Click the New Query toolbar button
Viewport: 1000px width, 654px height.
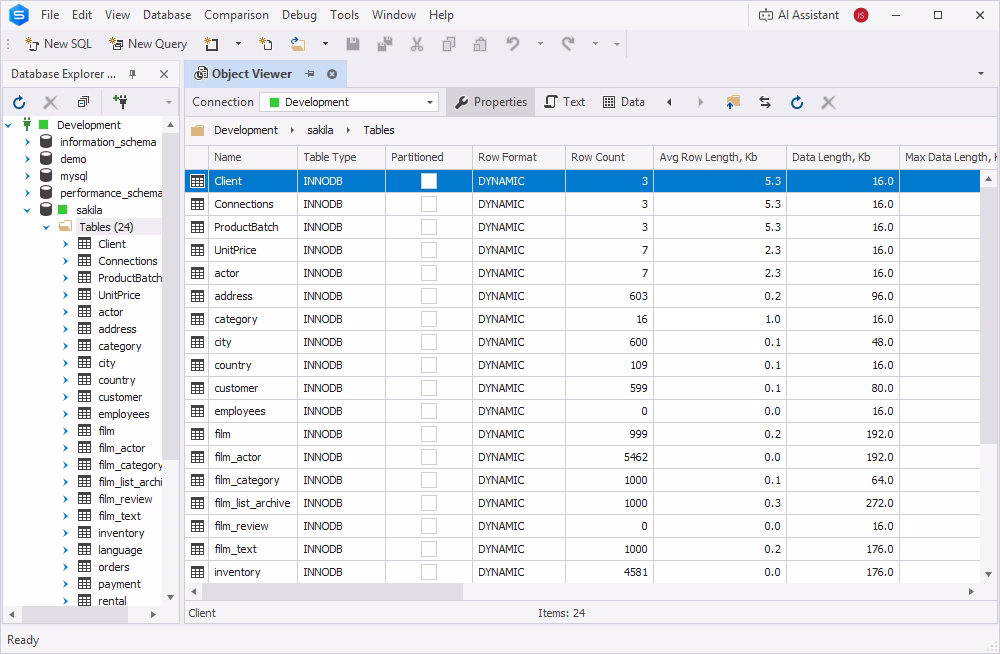[148, 43]
